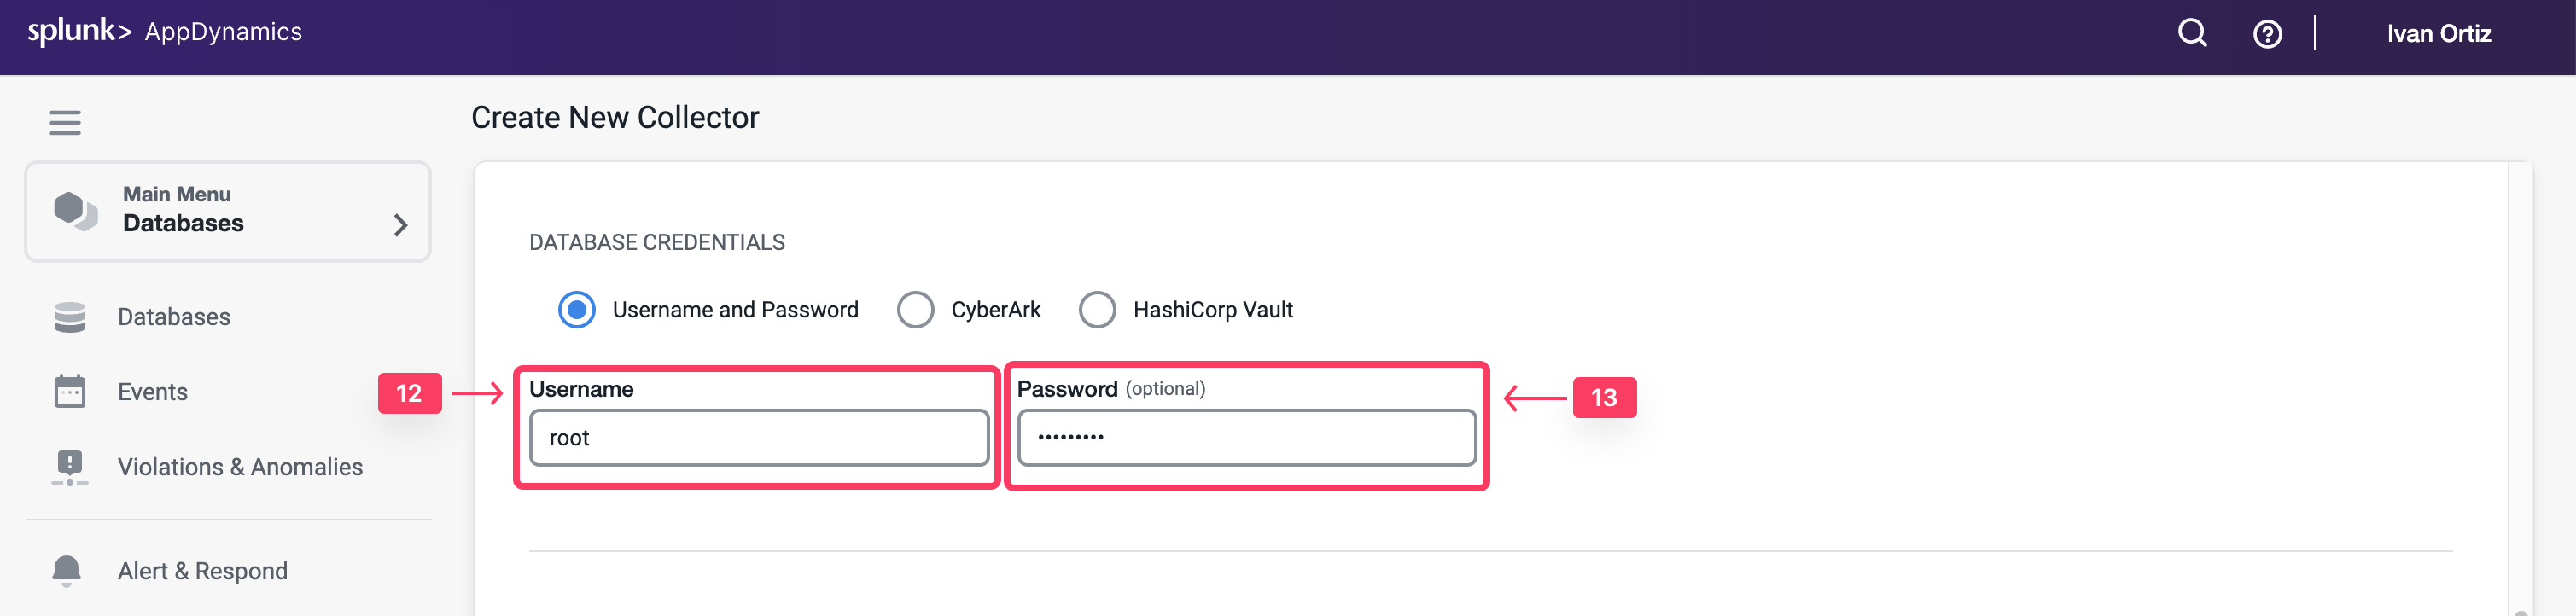Click the Databases stack icon in sidebar
The width and height of the screenshot is (2576, 616).
(x=70, y=317)
